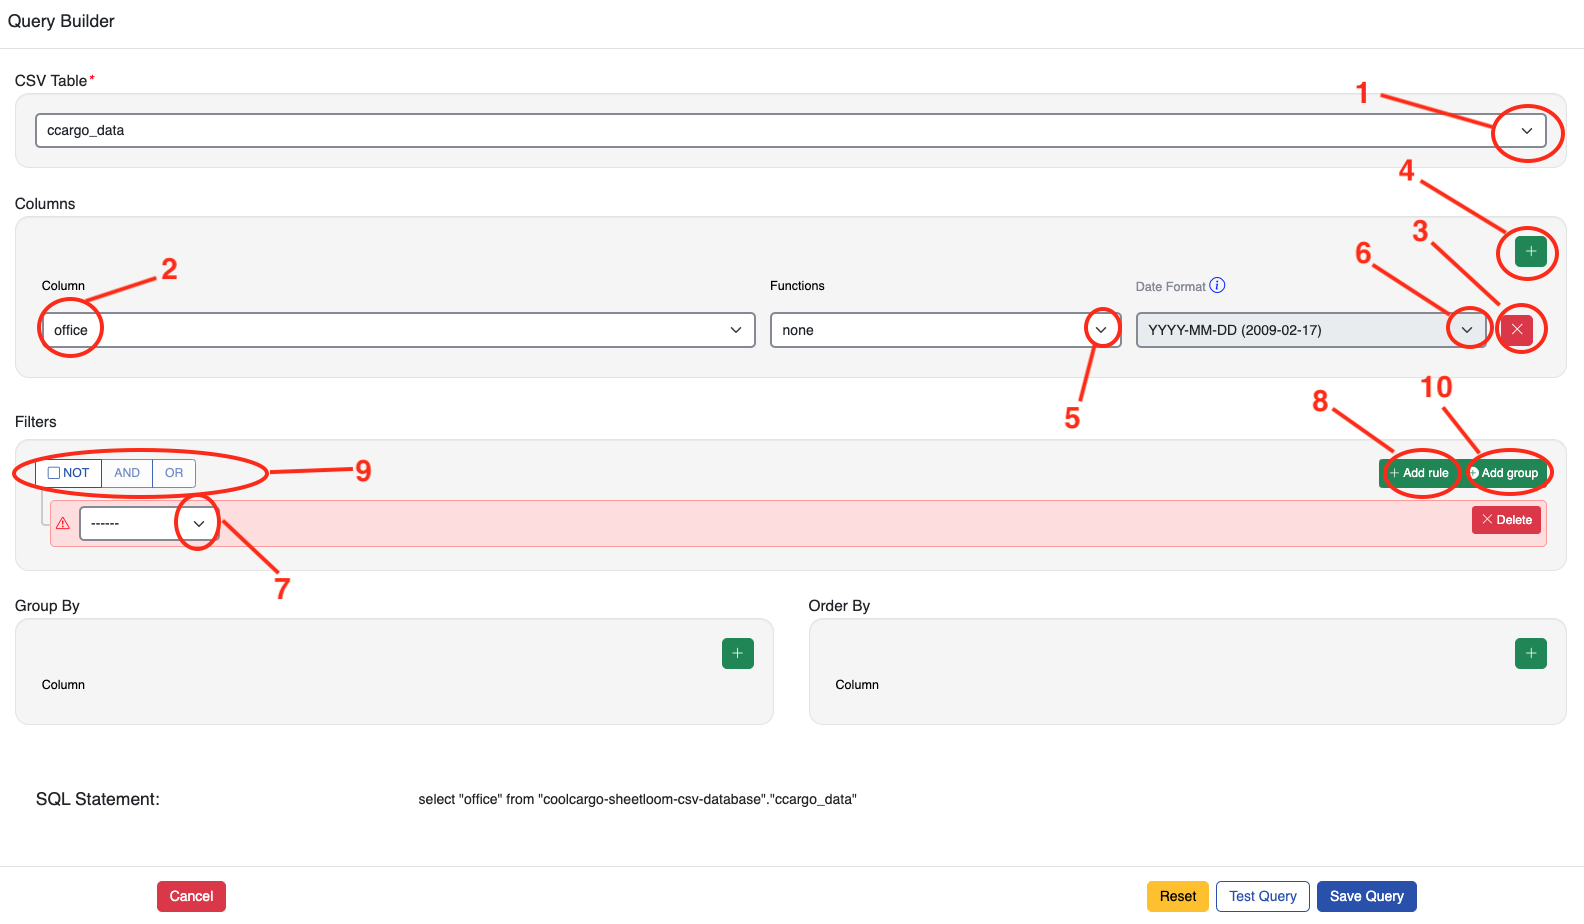Image resolution: width=1584 pixels, height=924 pixels.
Task: Click the green plus button in the Columns section
Action: tap(1530, 251)
